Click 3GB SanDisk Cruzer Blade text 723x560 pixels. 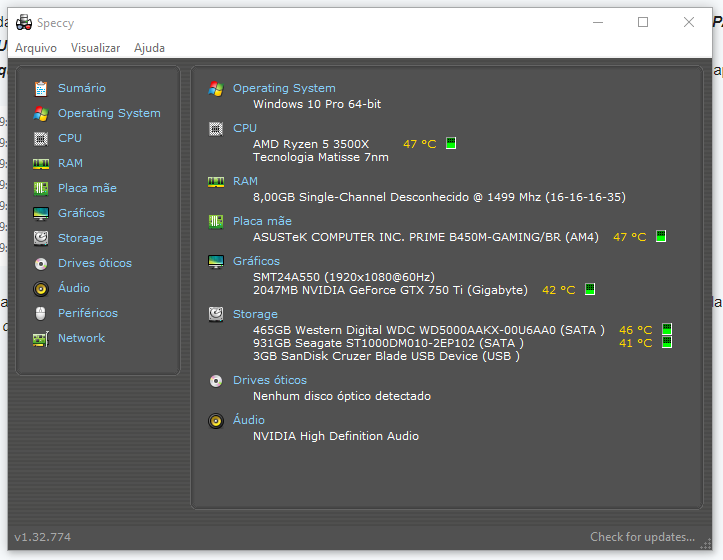(x=386, y=356)
